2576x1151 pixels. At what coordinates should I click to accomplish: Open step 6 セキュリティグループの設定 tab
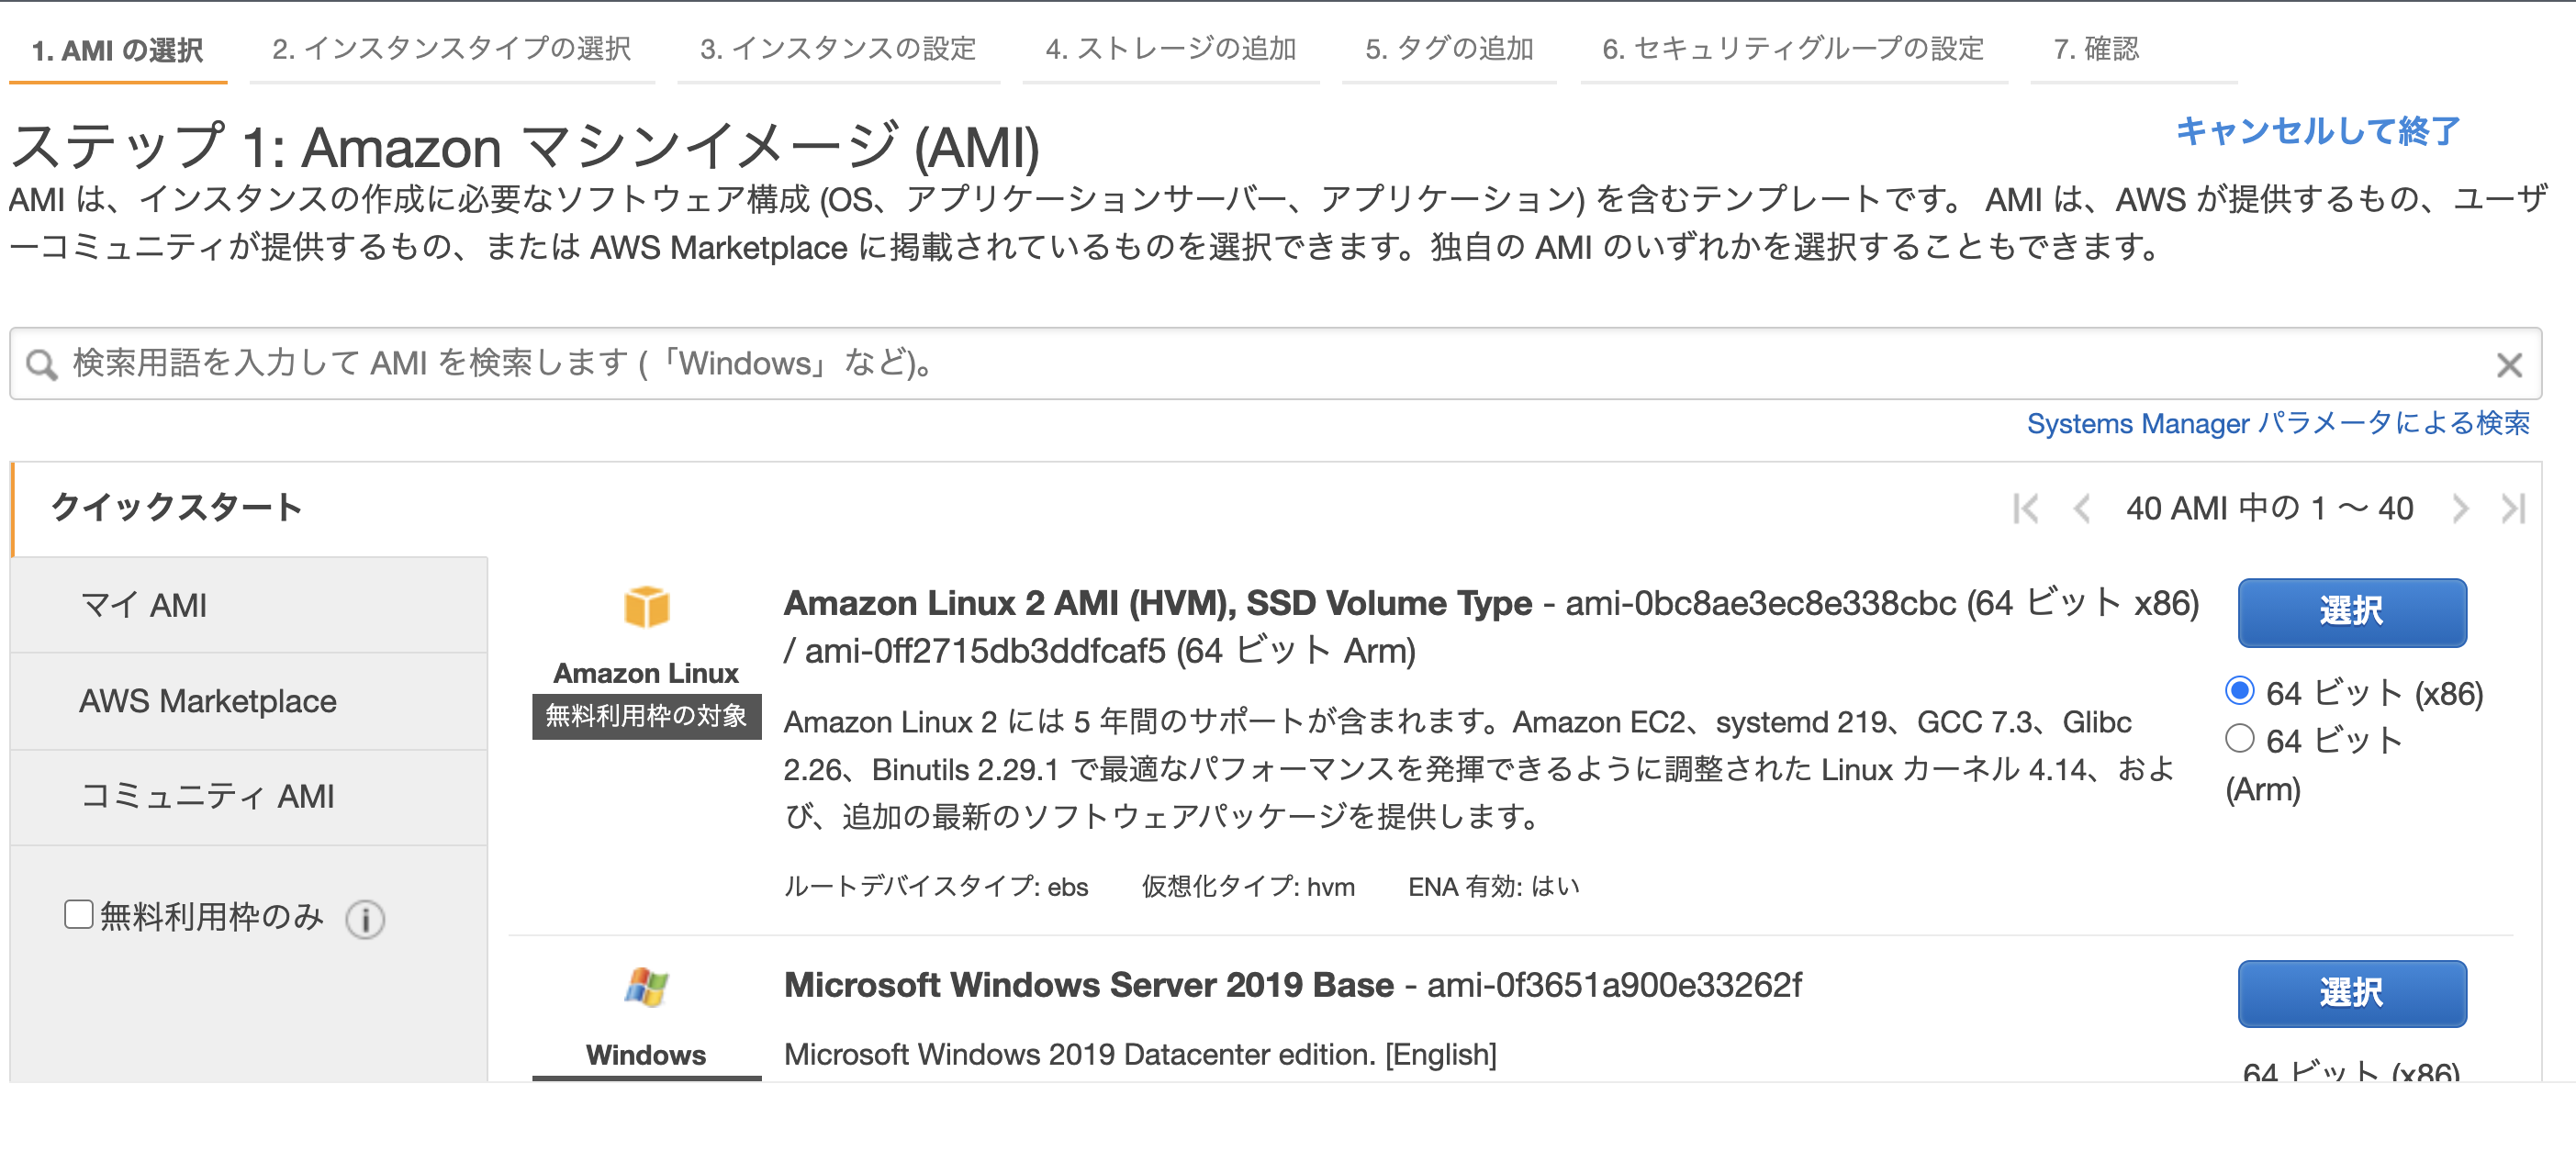(1793, 48)
